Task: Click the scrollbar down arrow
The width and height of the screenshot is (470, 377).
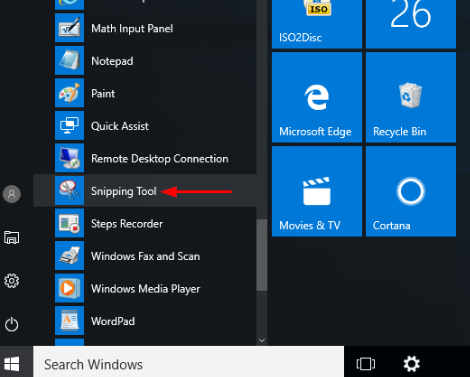Action: tap(262, 340)
